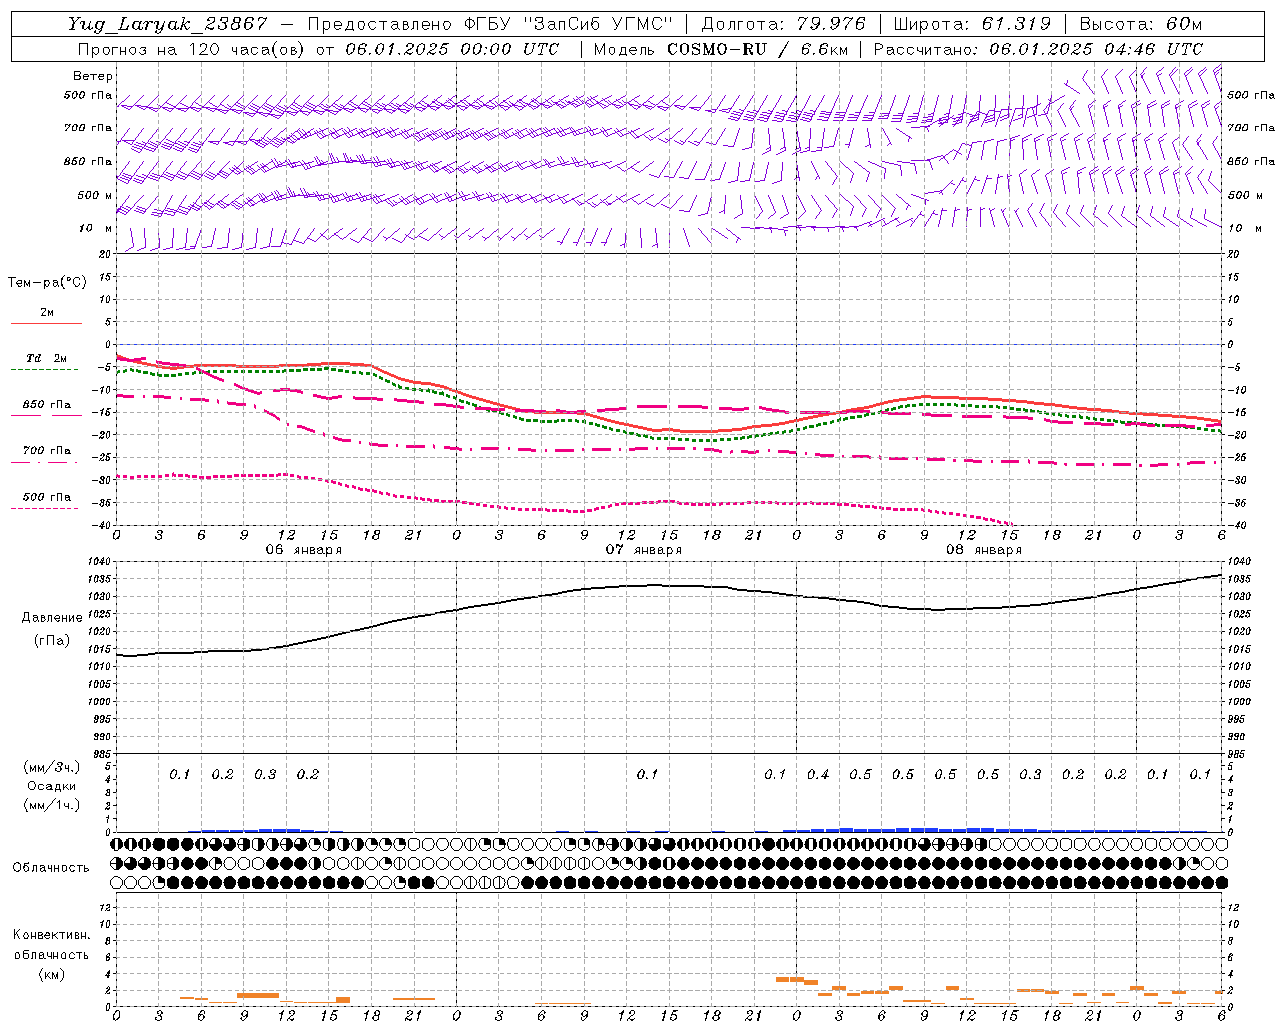Click the longitude value Долгота: 79.976

pos(784,24)
